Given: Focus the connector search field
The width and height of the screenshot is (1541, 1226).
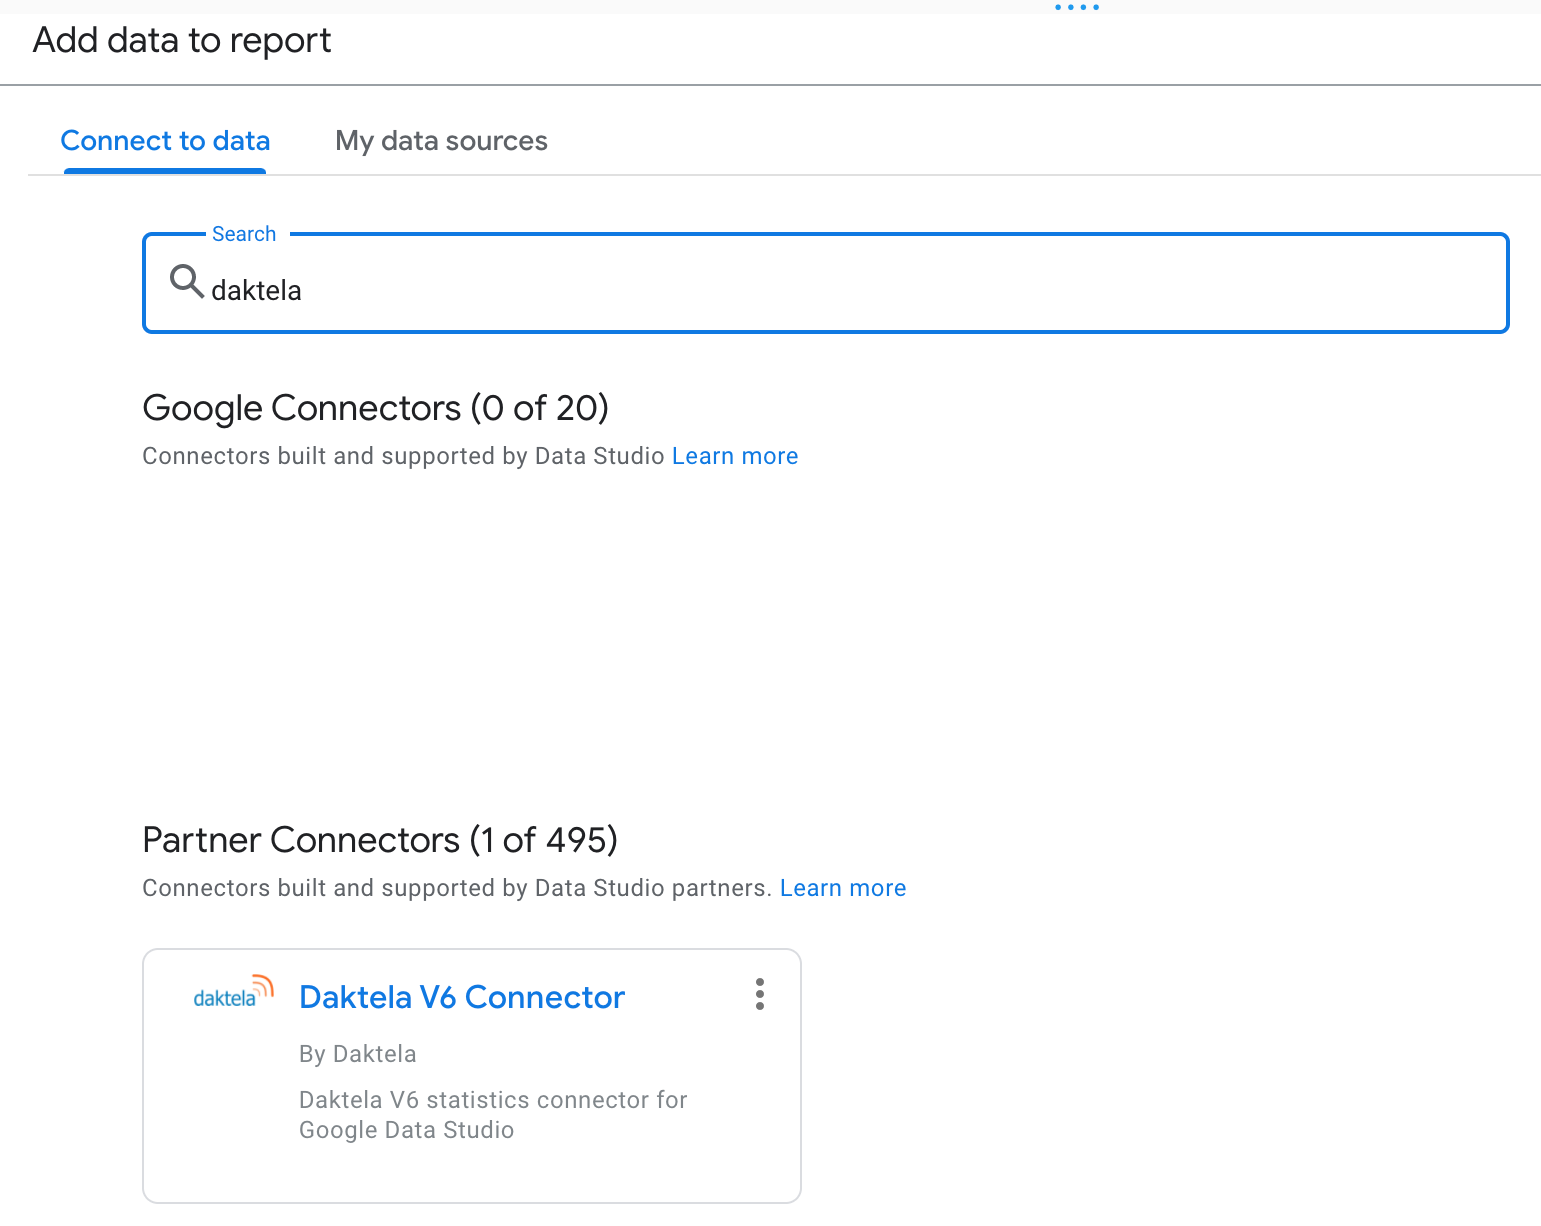Looking at the screenshot, I should click(x=826, y=283).
